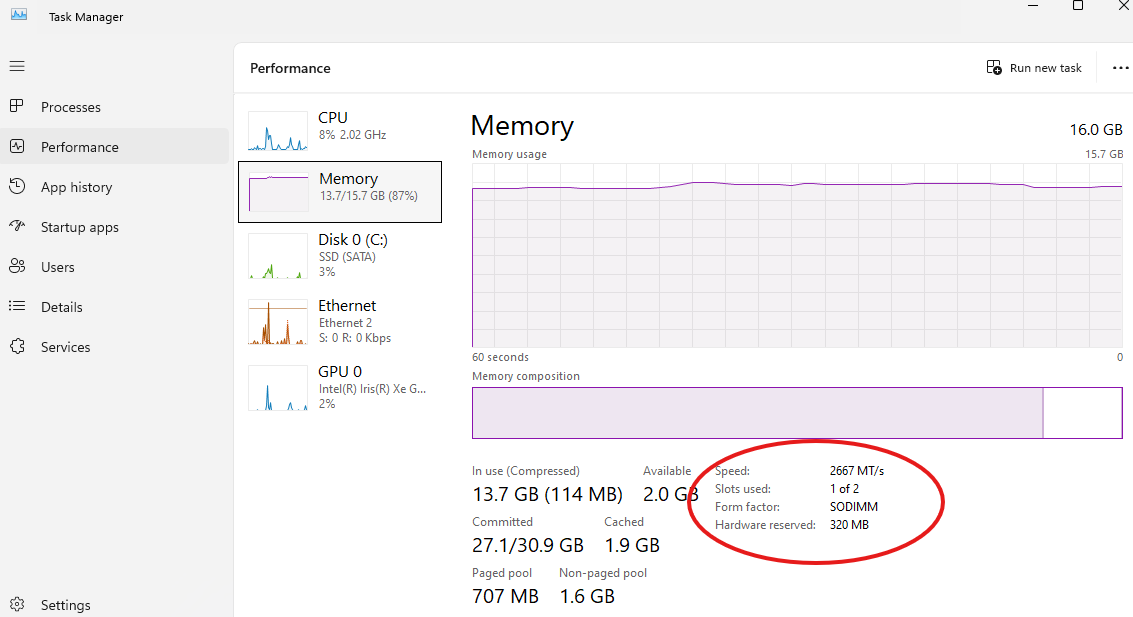
Task: Select the CPU performance graph
Action: [278, 131]
